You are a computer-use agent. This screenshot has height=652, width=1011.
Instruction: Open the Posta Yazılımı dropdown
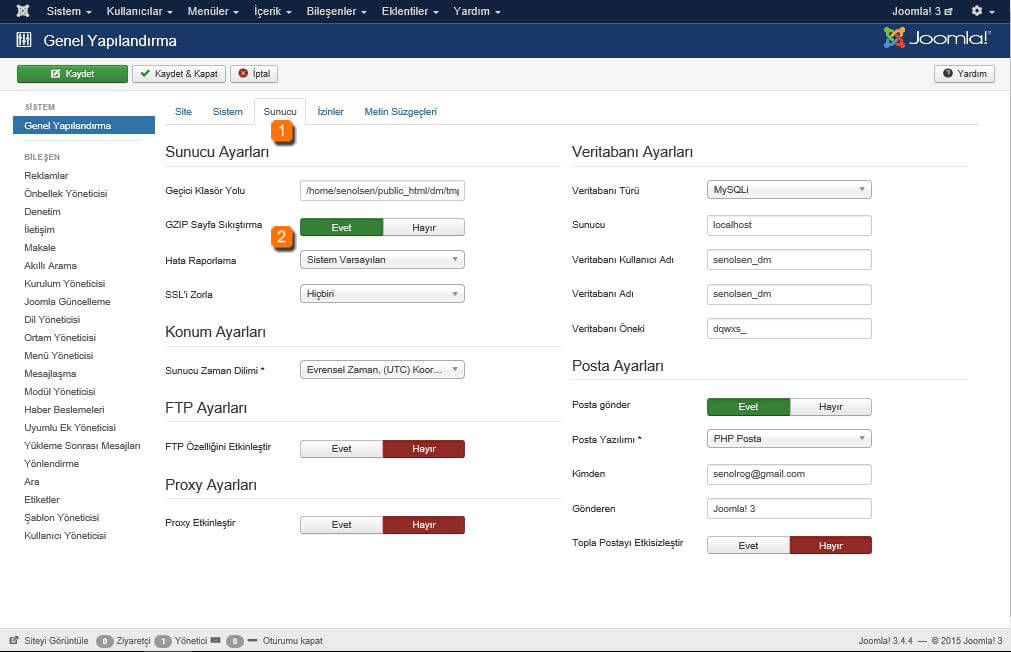789,439
